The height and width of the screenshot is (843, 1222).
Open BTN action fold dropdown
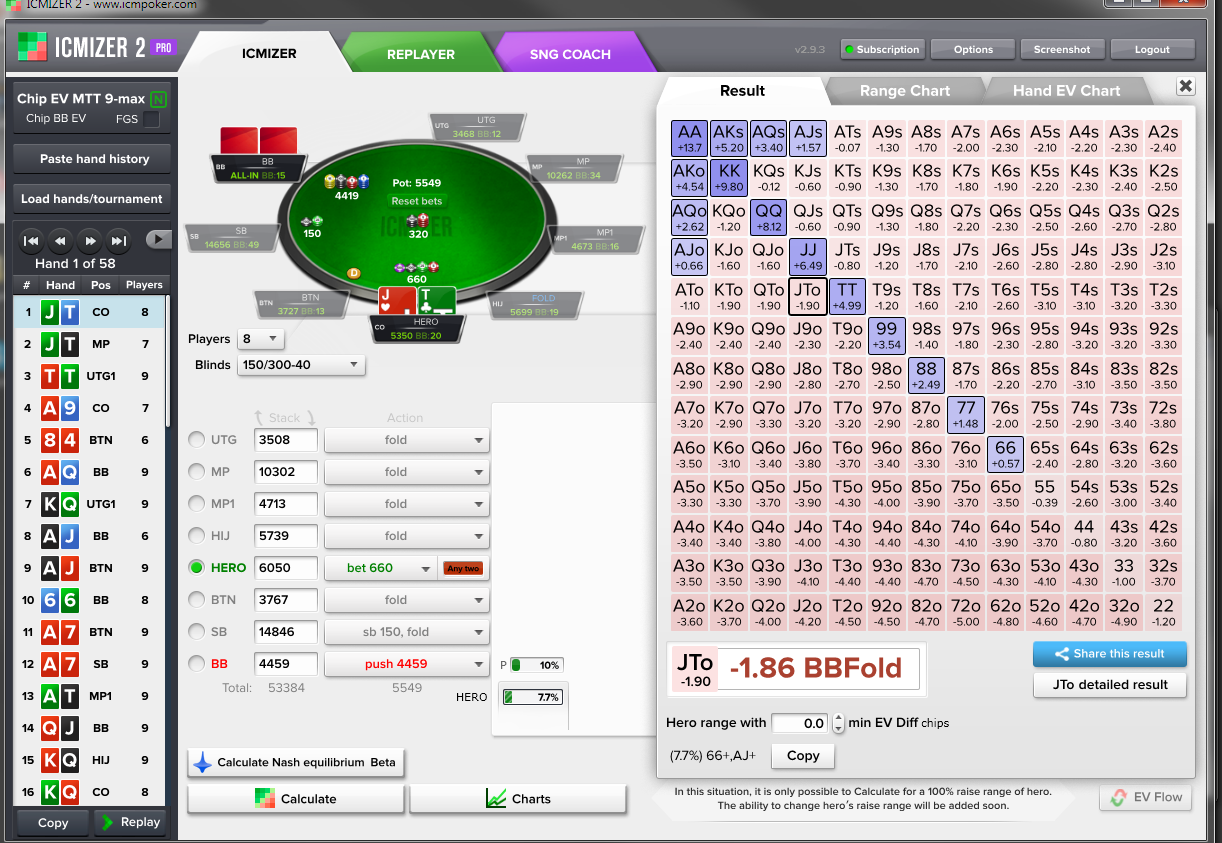pos(406,600)
